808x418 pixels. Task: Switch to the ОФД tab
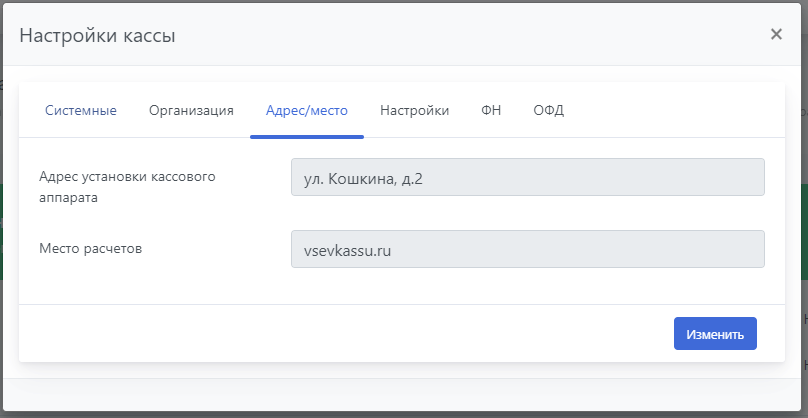[x=548, y=111]
